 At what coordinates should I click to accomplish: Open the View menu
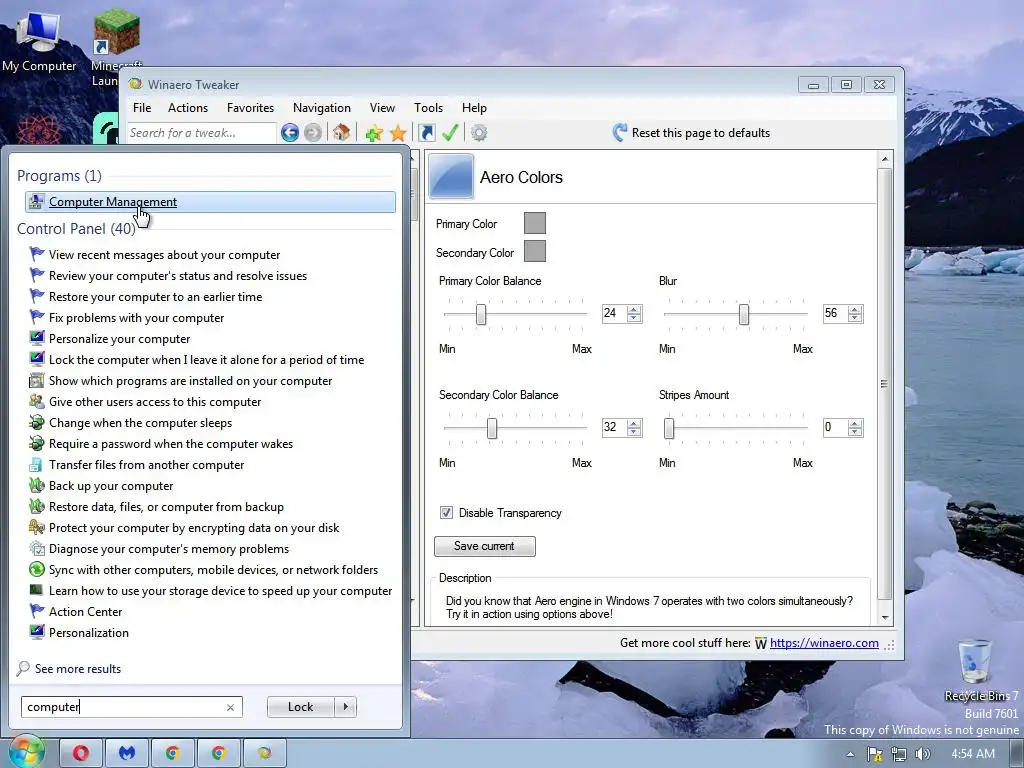click(x=383, y=108)
